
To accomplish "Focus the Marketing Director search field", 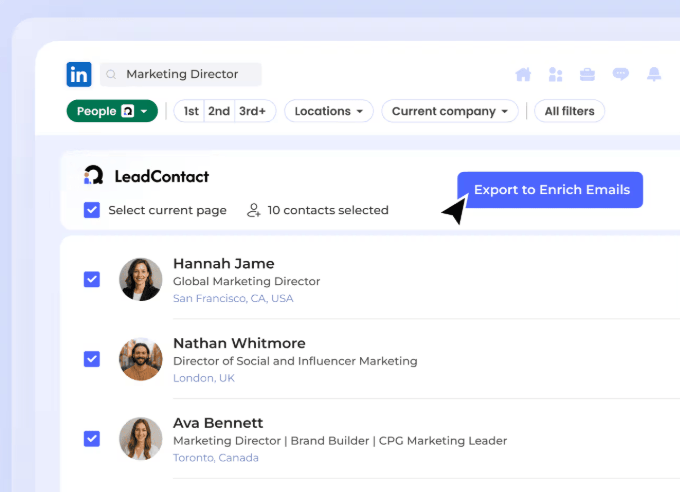I will point(181,74).
